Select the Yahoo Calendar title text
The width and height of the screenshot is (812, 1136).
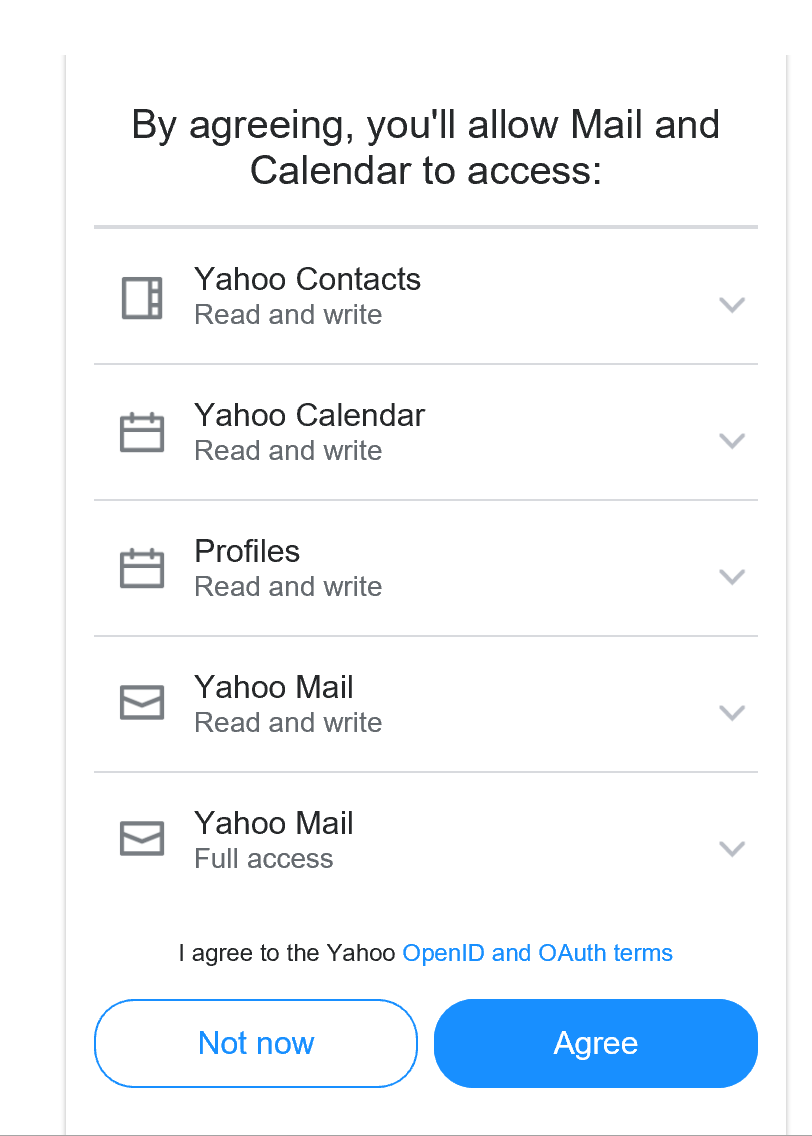point(309,415)
